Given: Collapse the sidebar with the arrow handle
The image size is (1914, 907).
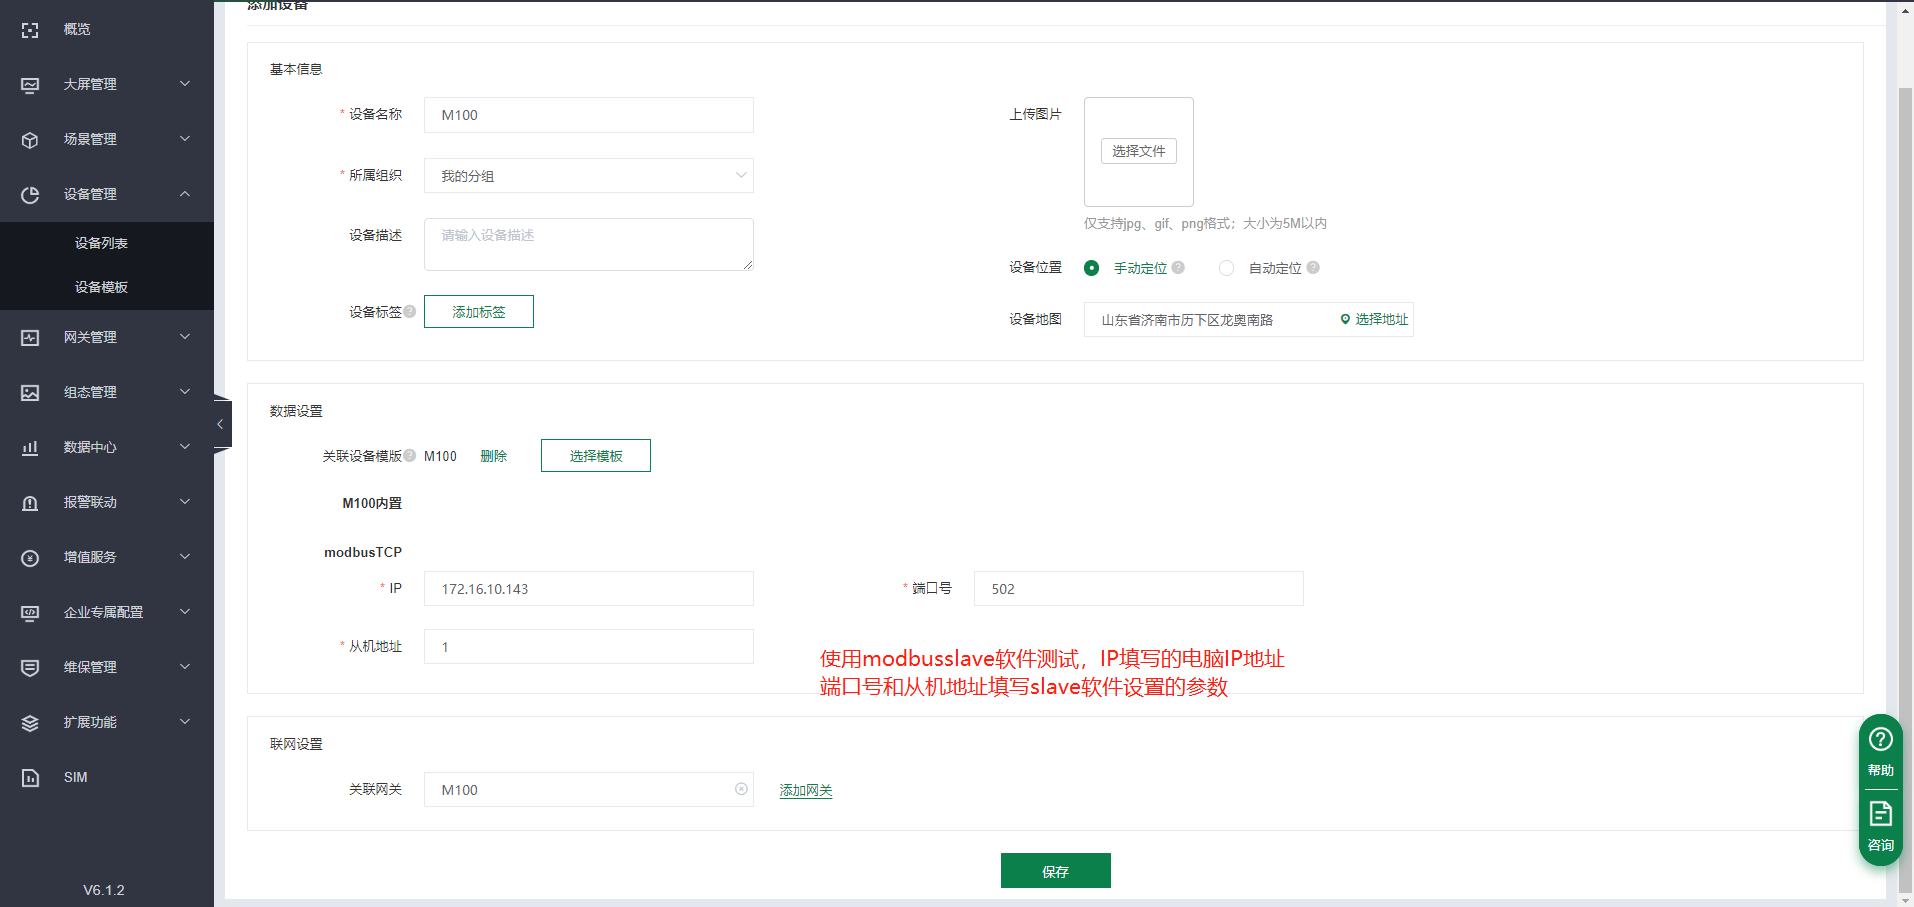Looking at the screenshot, I should point(221,425).
